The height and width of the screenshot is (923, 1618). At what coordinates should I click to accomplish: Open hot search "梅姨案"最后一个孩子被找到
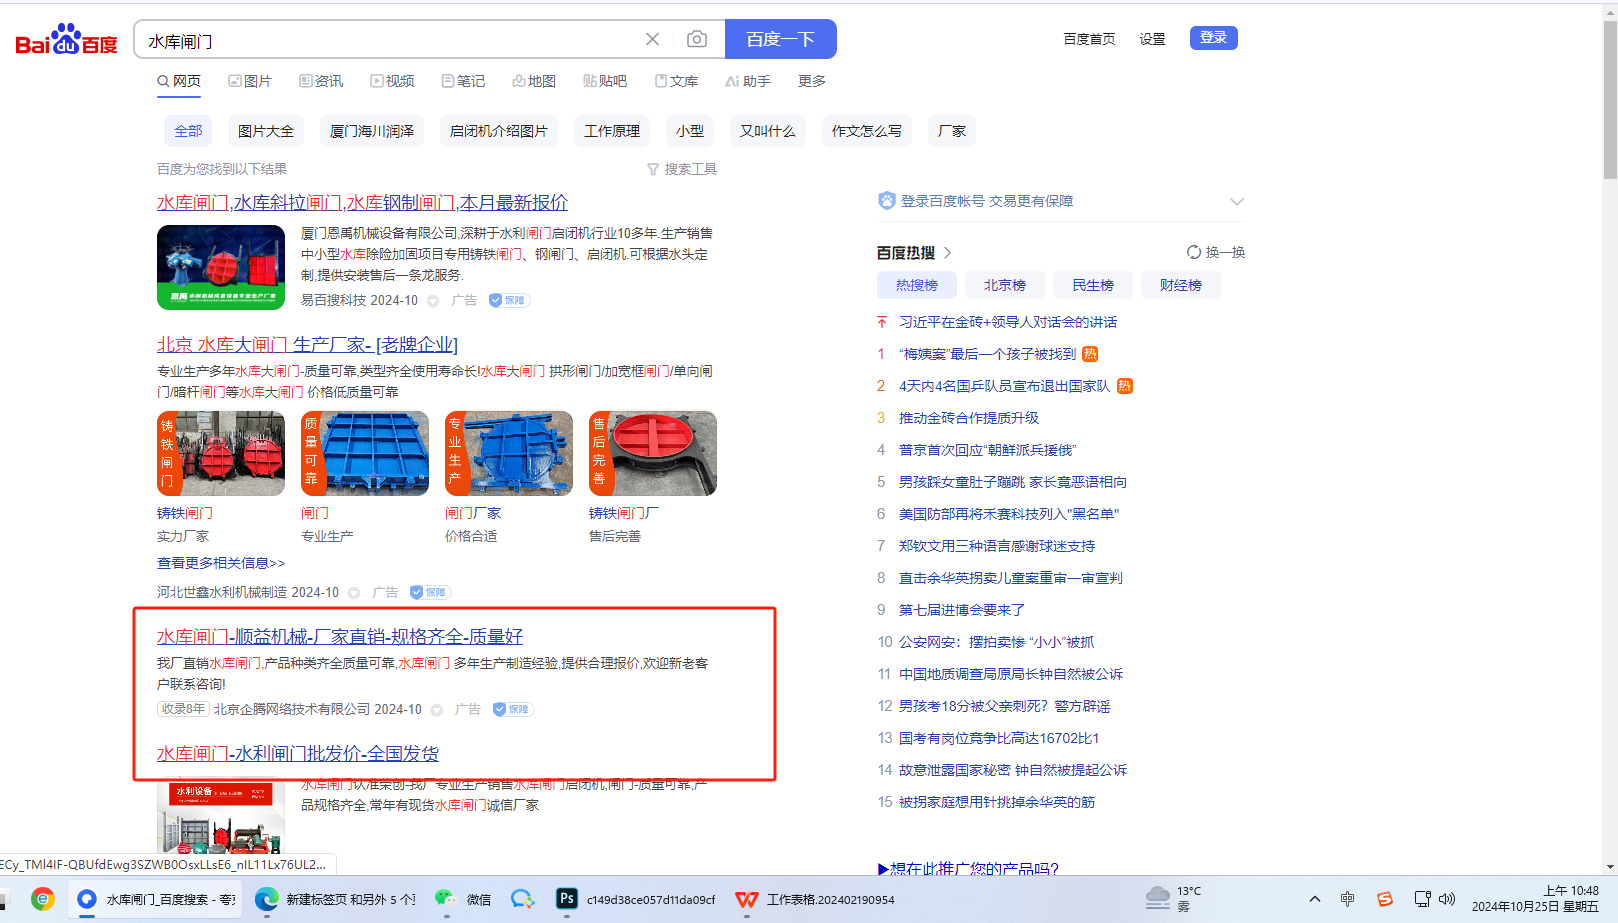(988, 354)
